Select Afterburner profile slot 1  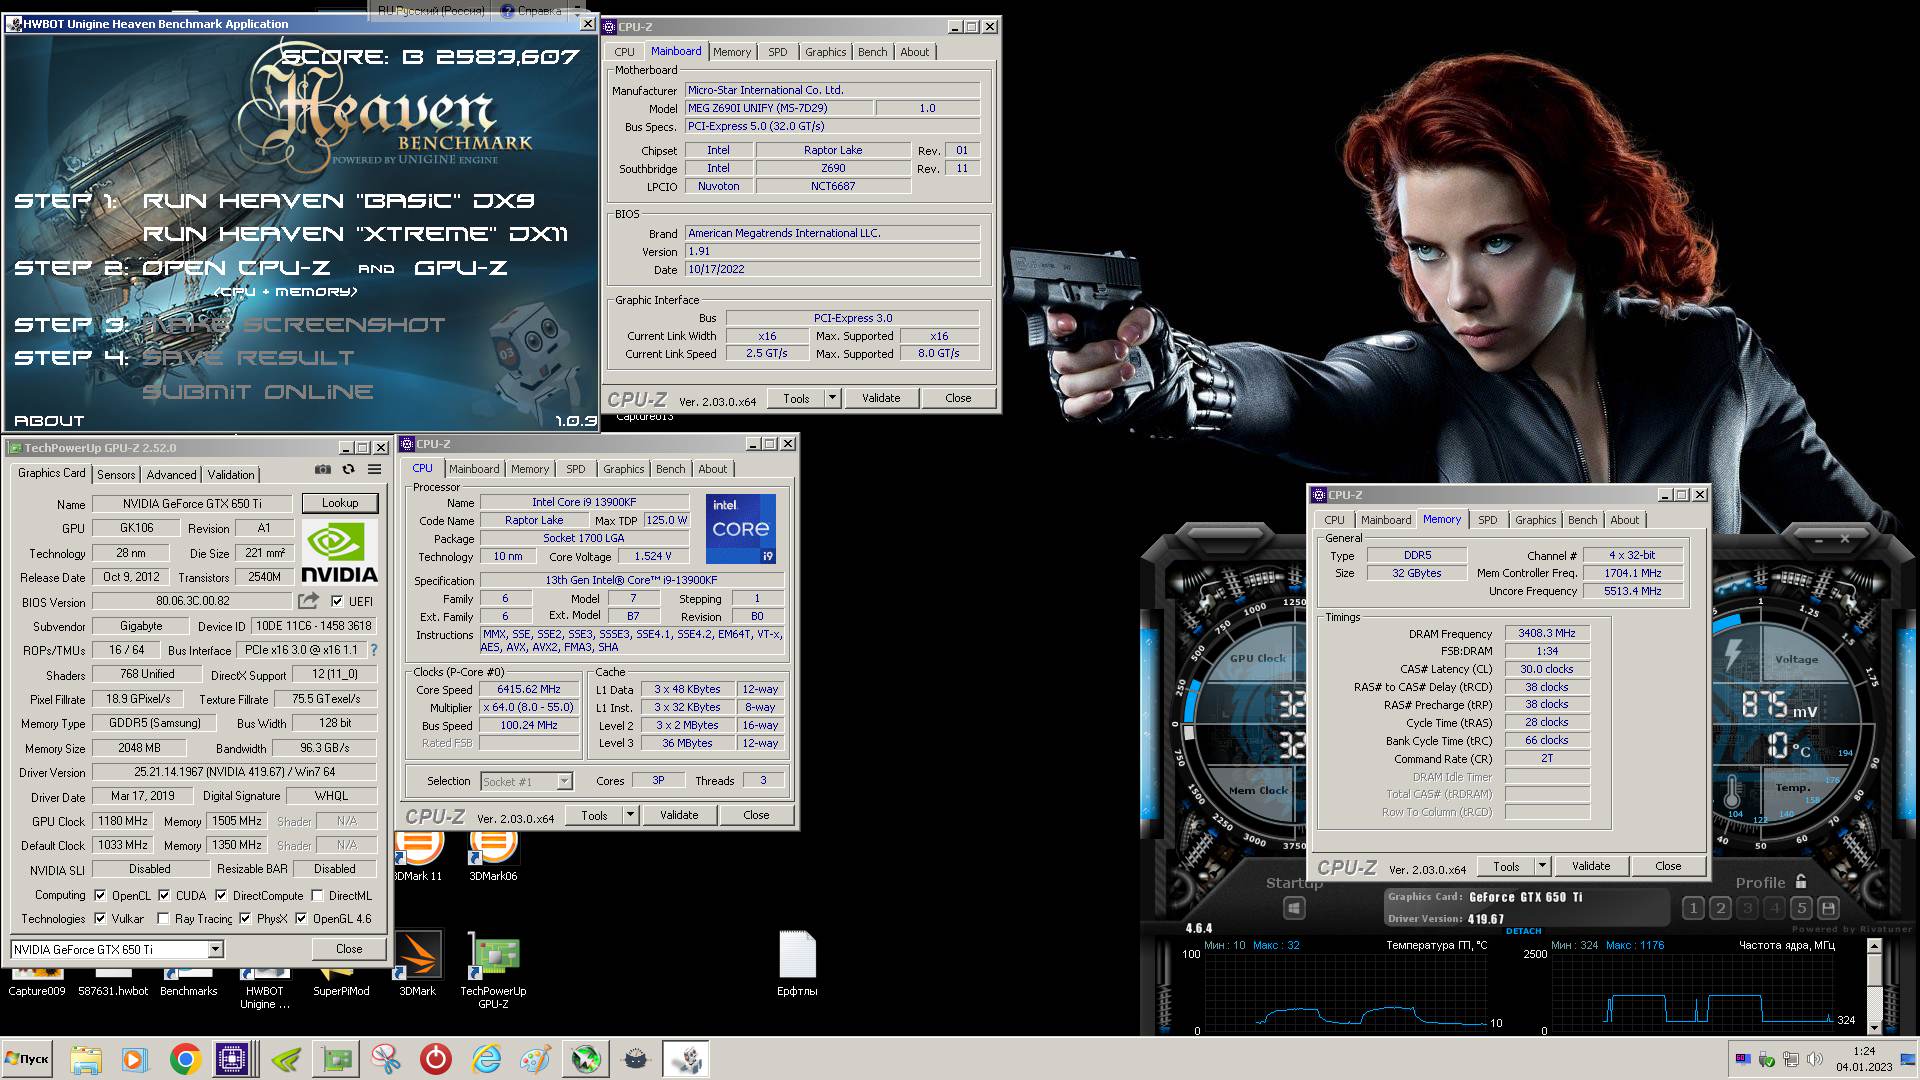[x=1693, y=908]
